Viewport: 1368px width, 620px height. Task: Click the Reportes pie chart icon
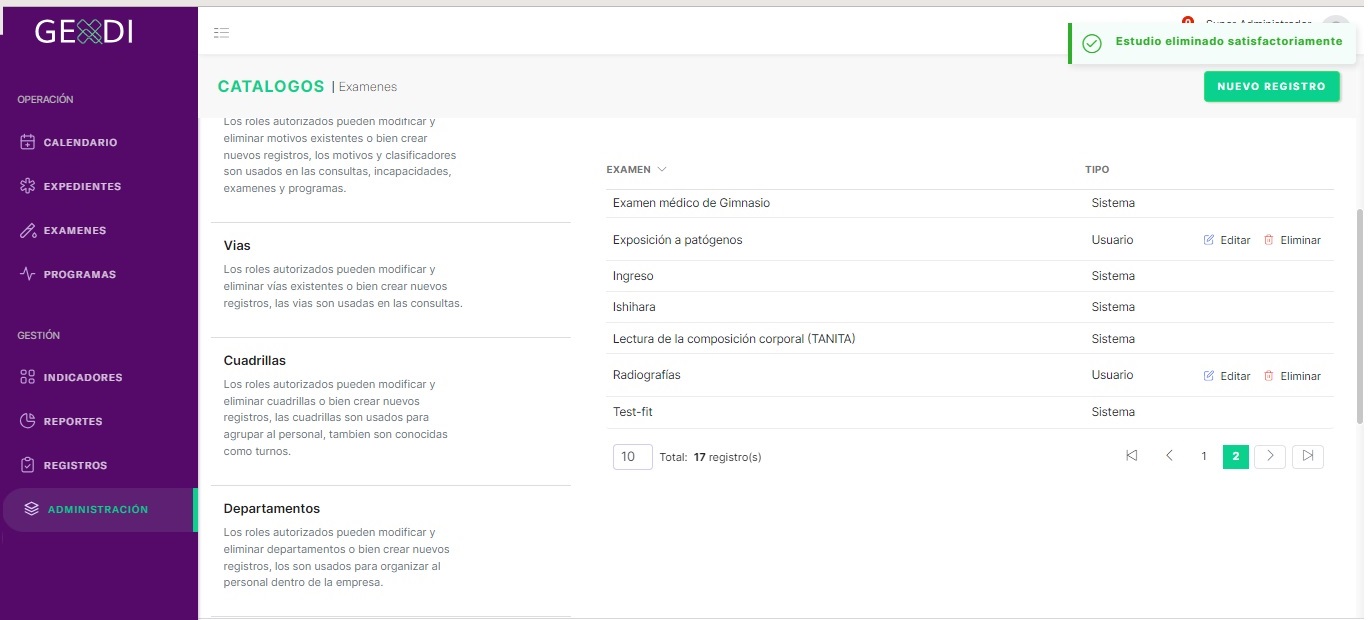[x=28, y=421]
